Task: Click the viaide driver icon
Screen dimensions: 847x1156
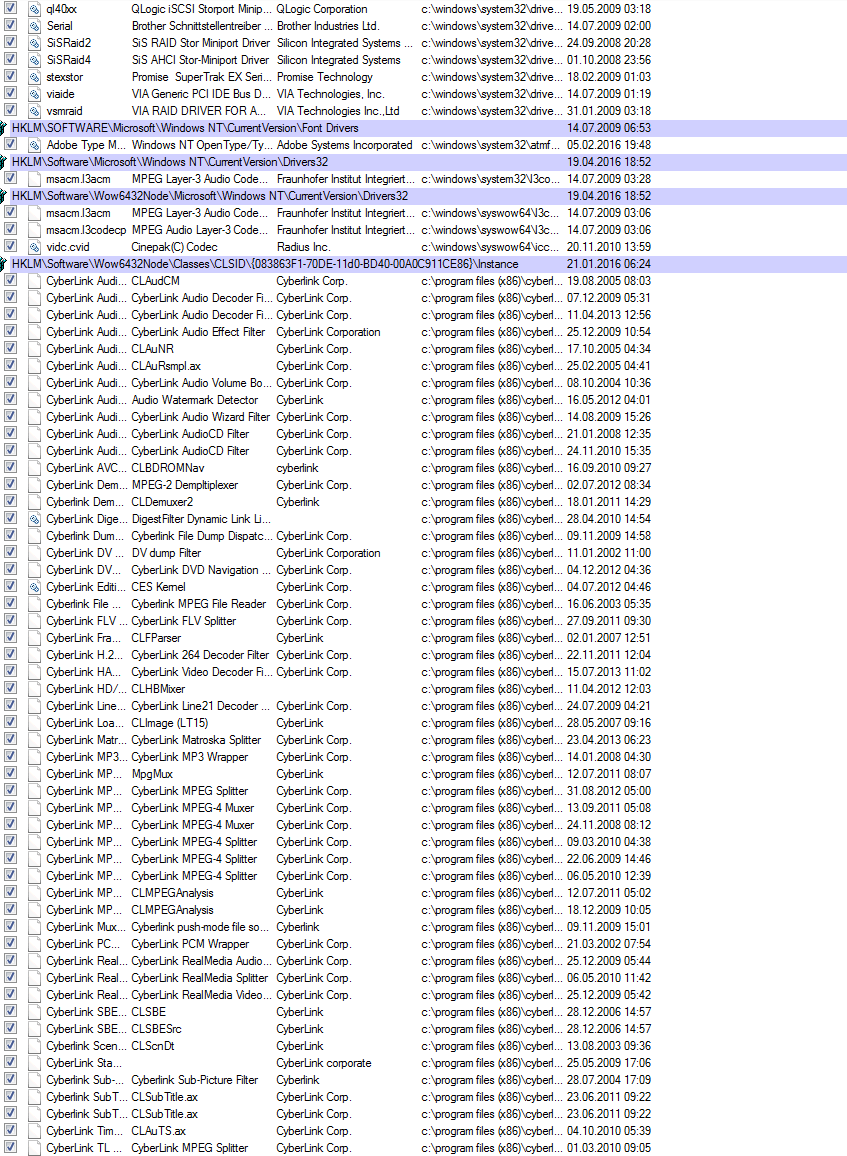Action: (34, 94)
